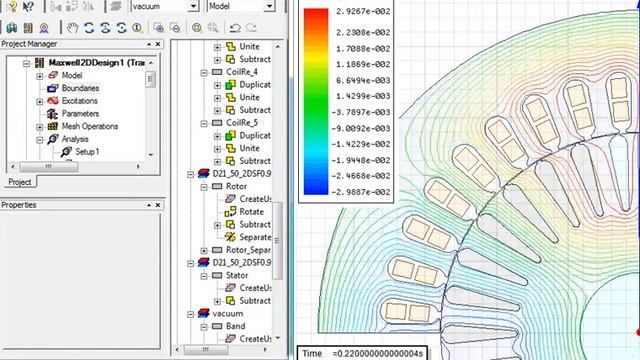Image resolution: width=640 pixels, height=360 pixels.
Task: Expand the Model node in Project Manager
Action: pos(40,76)
